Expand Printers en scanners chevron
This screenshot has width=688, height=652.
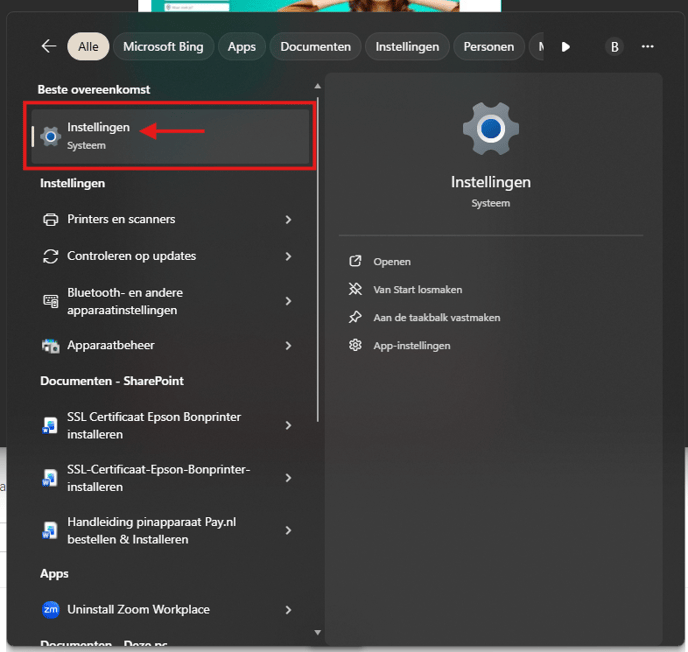[x=288, y=220]
